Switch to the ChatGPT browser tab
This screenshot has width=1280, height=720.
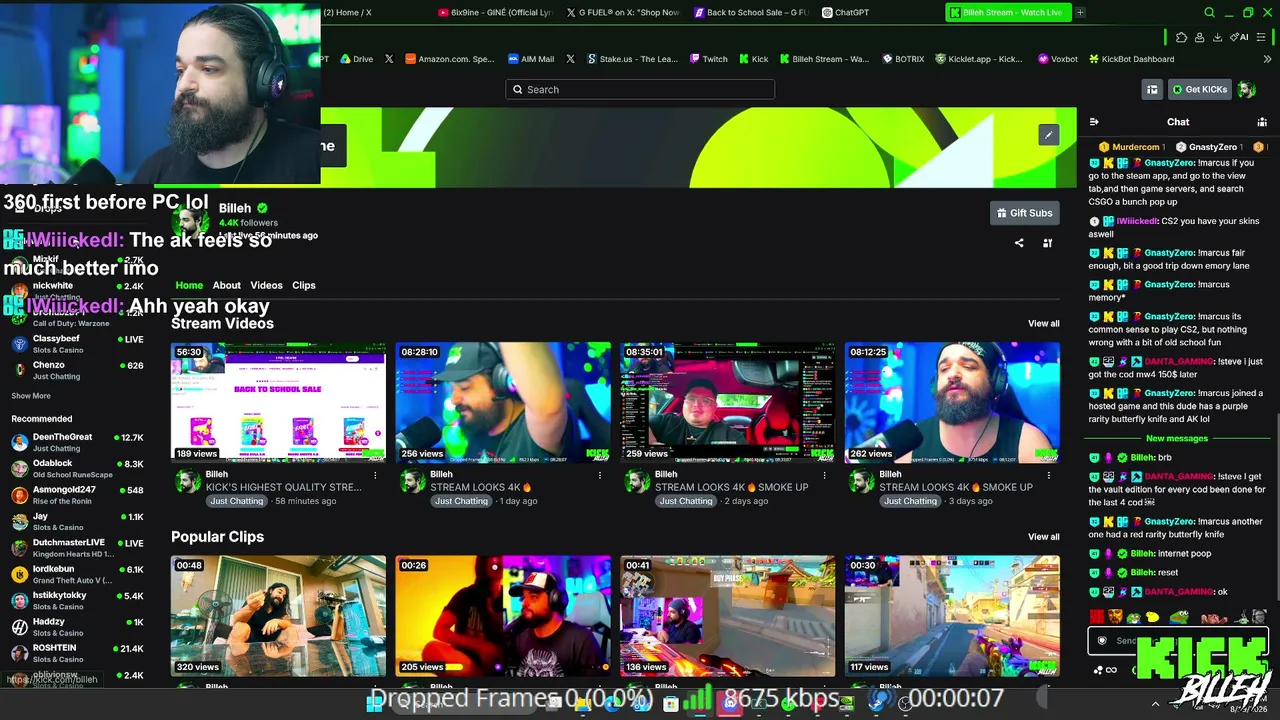point(846,12)
